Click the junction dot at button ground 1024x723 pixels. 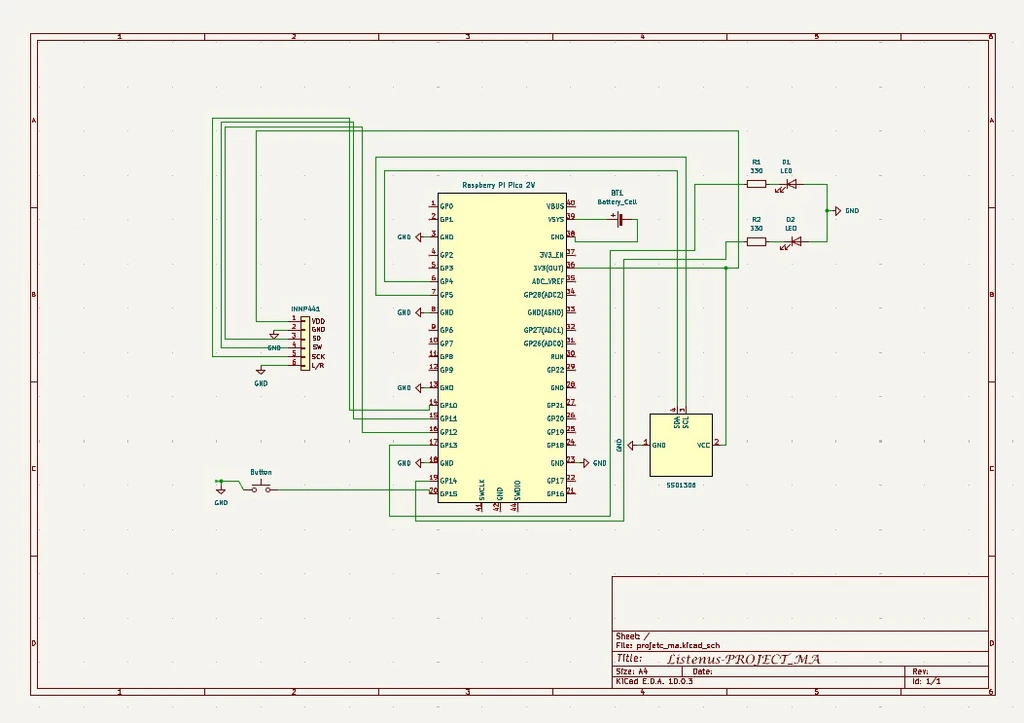coord(221,481)
